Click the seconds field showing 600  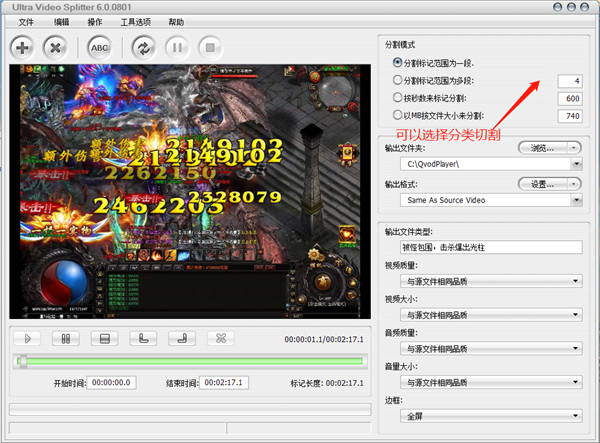tap(570, 99)
